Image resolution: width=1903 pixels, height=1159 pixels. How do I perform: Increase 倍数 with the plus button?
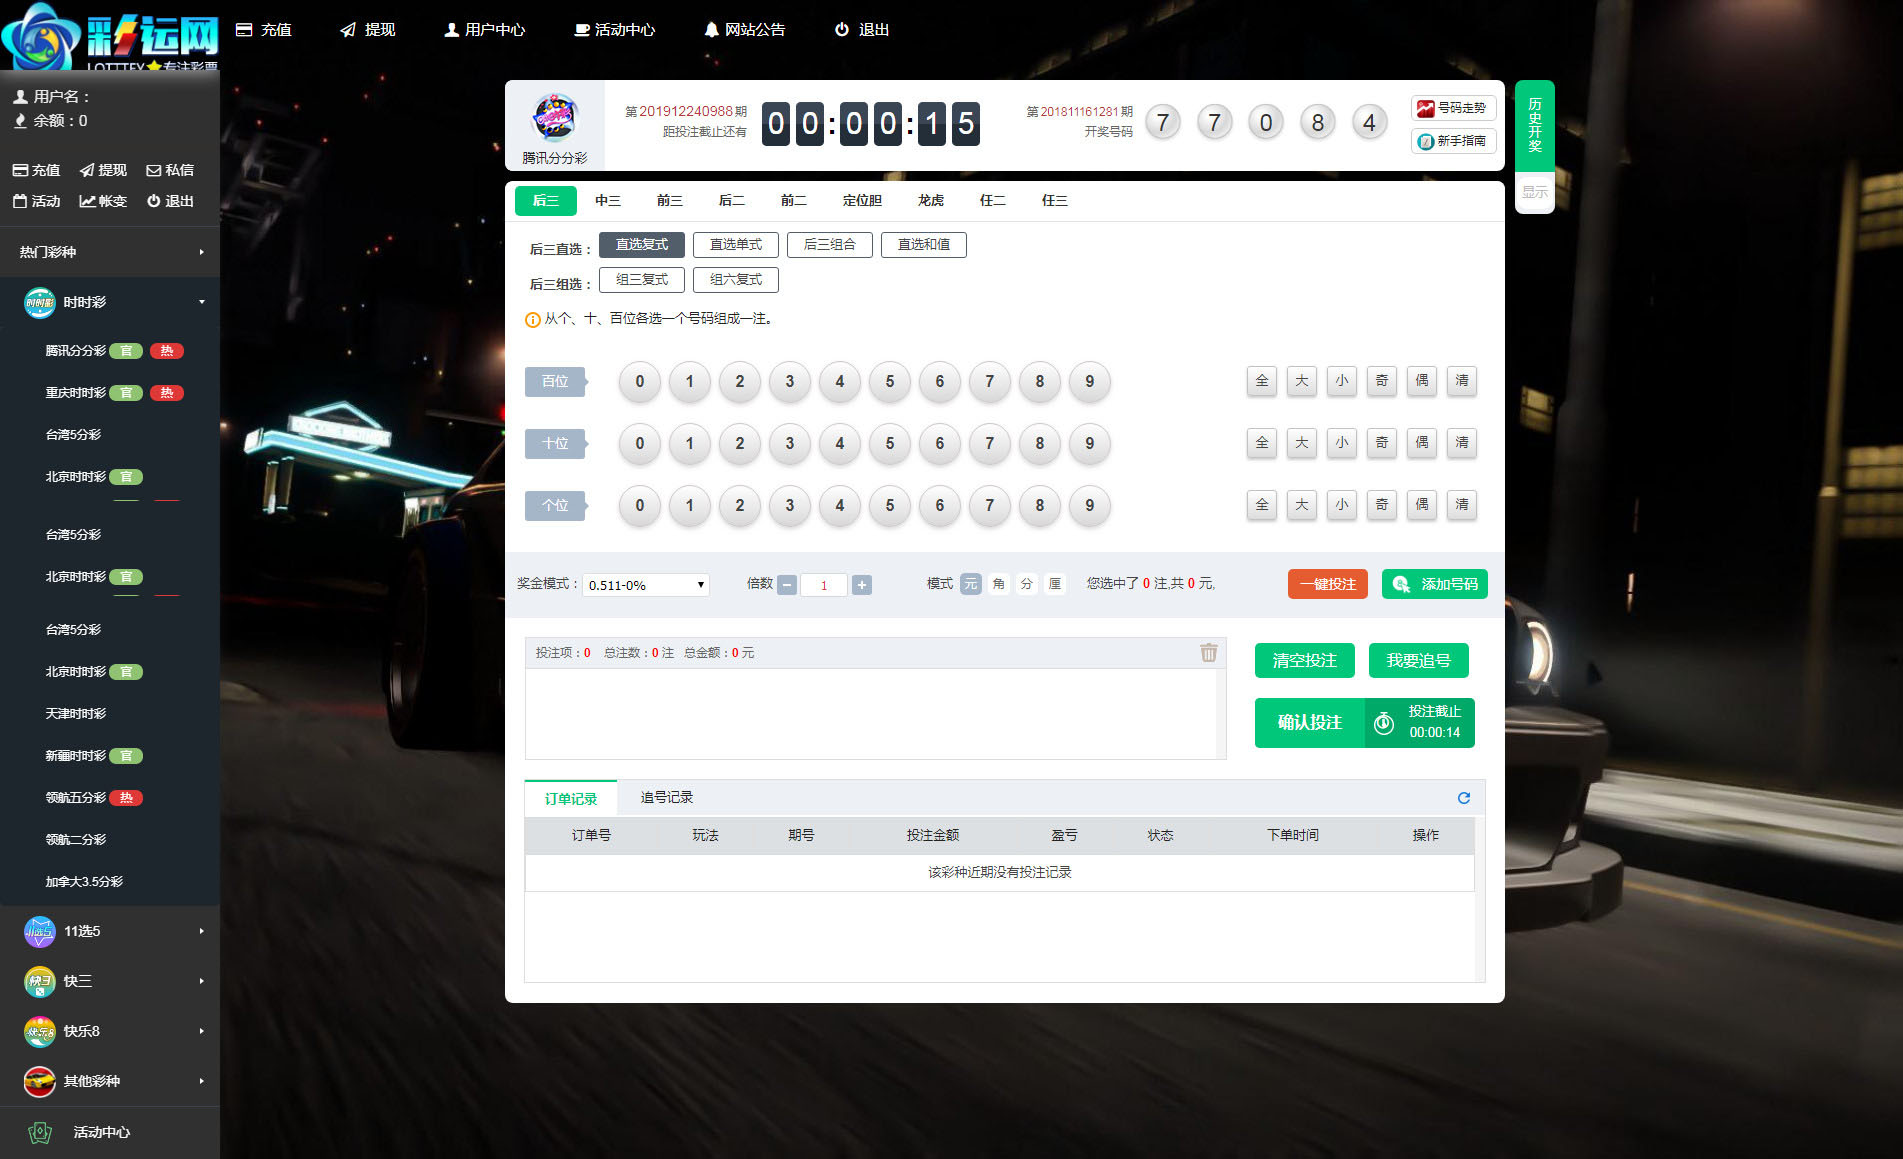[861, 585]
